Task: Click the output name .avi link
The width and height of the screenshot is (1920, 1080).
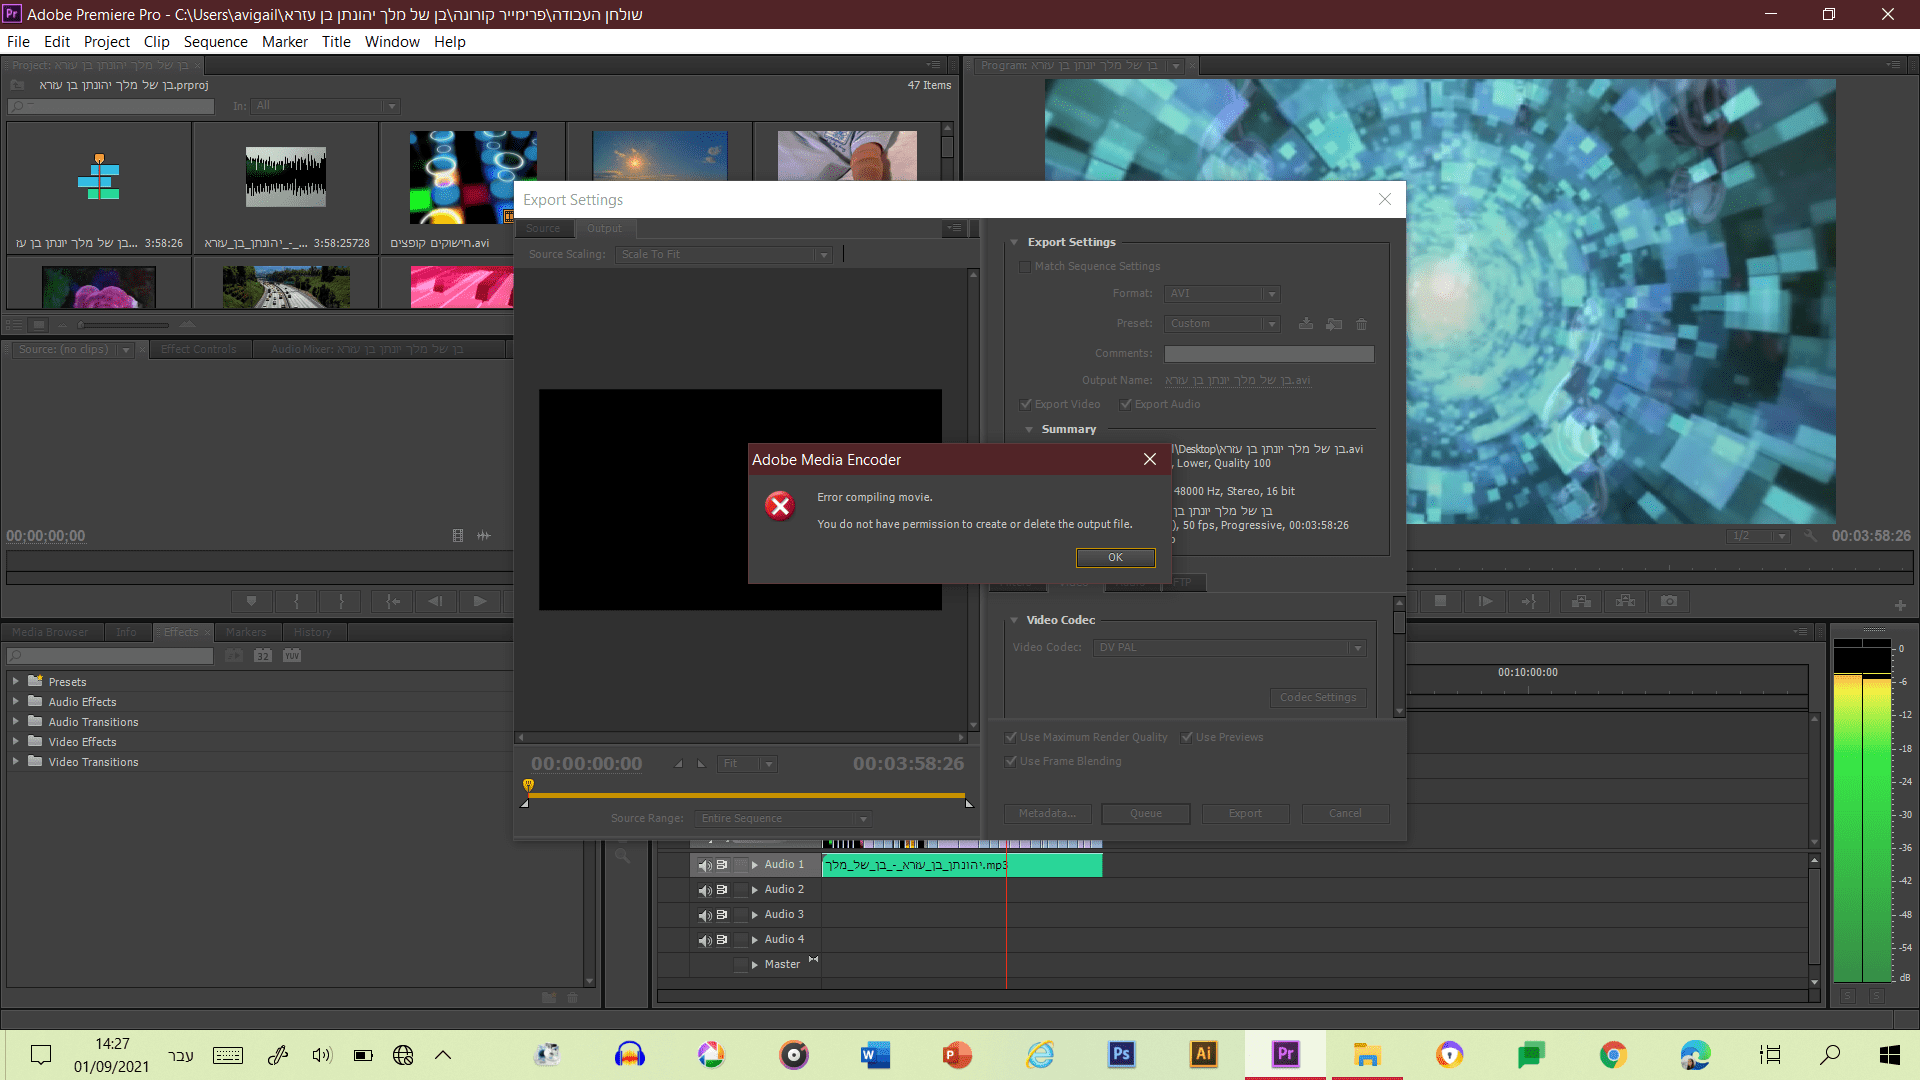Action: coord(1237,380)
